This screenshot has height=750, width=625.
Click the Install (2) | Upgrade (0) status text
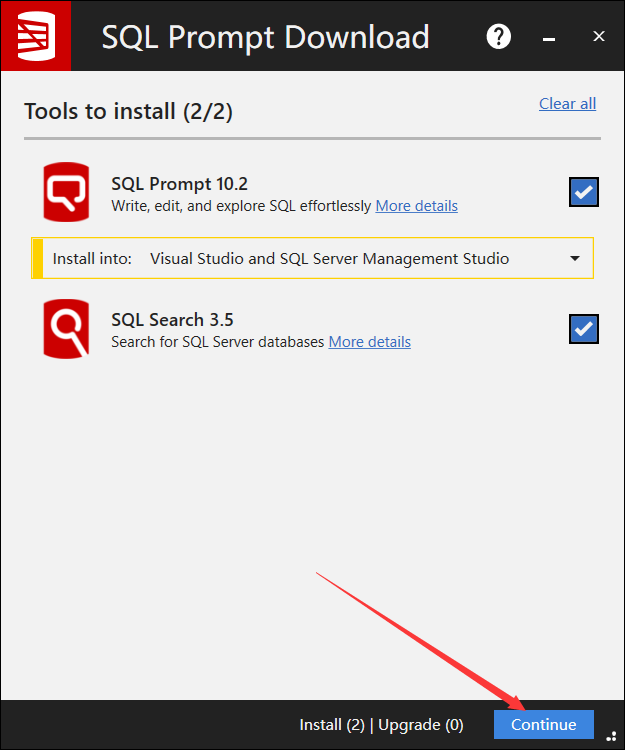click(382, 725)
